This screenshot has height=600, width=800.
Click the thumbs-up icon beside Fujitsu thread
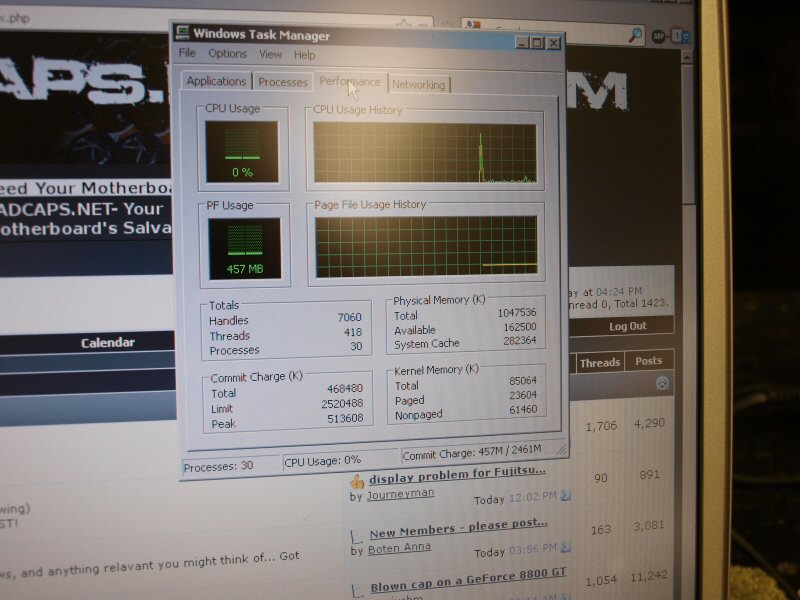(357, 481)
